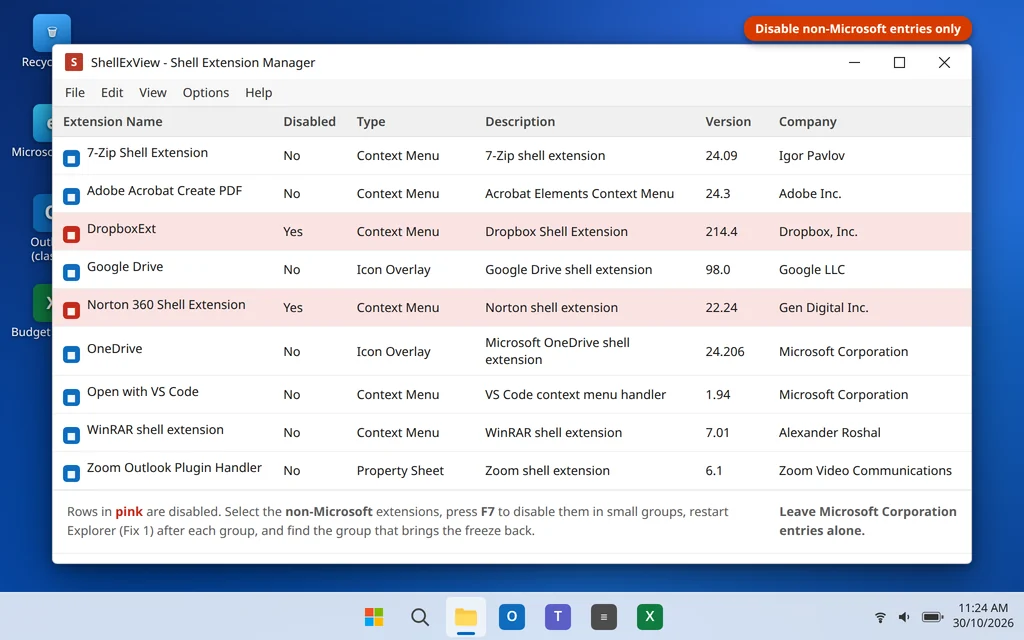Open taskbar Search

tap(420, 616)
